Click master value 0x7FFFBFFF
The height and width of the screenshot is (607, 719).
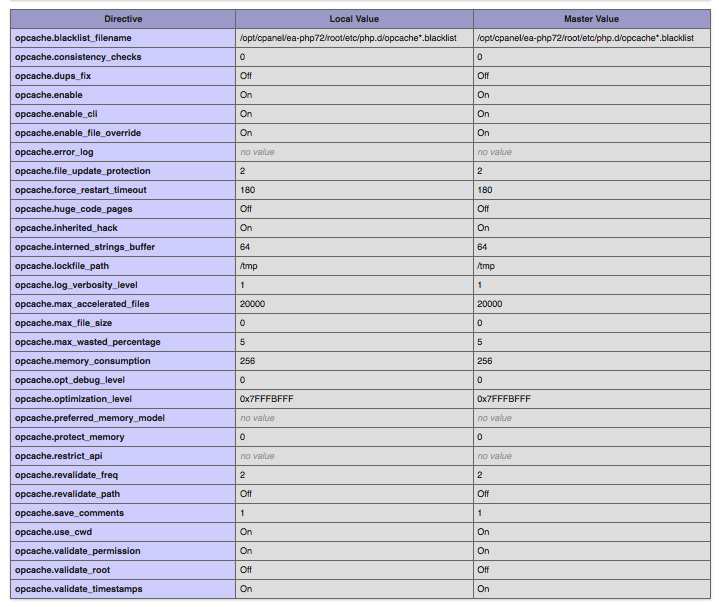tap(503, 399)
